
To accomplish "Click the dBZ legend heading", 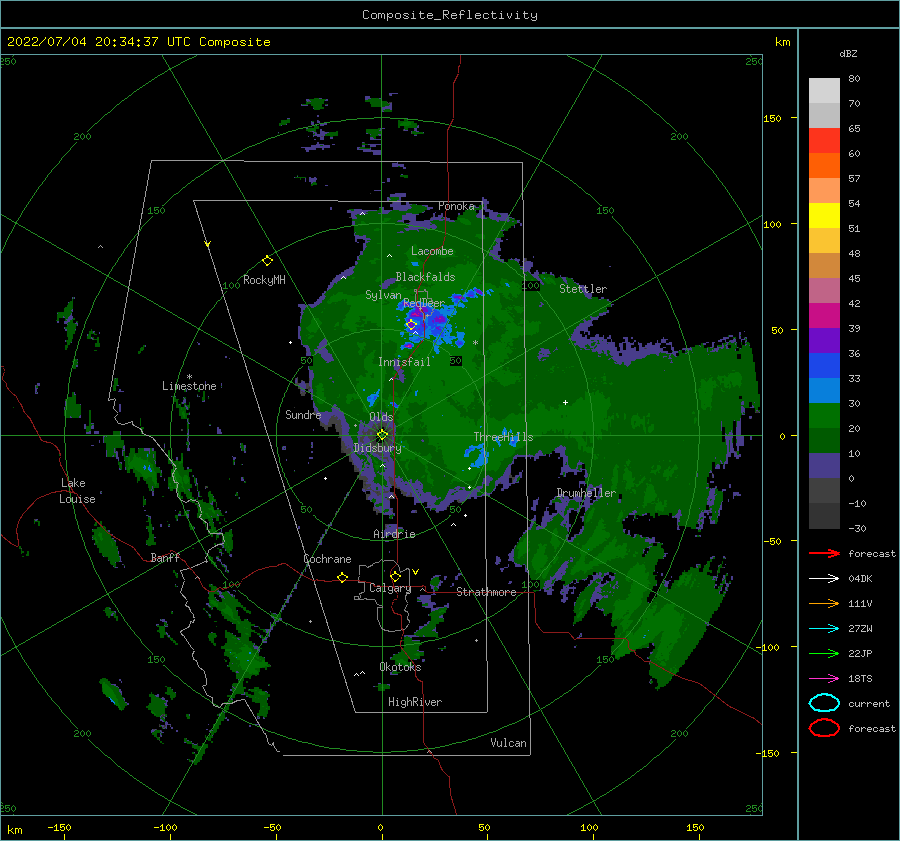I will (848, 53).
